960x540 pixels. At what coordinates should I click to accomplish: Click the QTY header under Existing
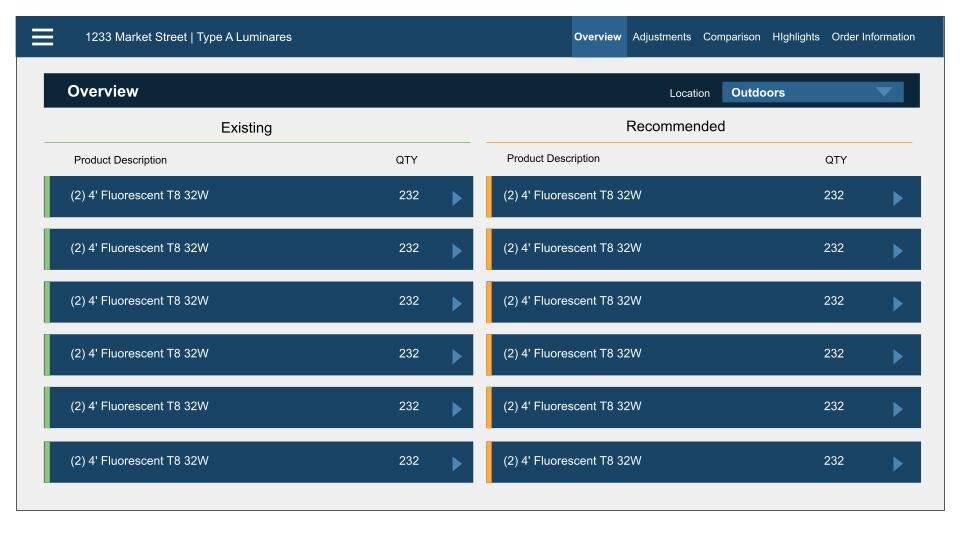click(406, 160)
